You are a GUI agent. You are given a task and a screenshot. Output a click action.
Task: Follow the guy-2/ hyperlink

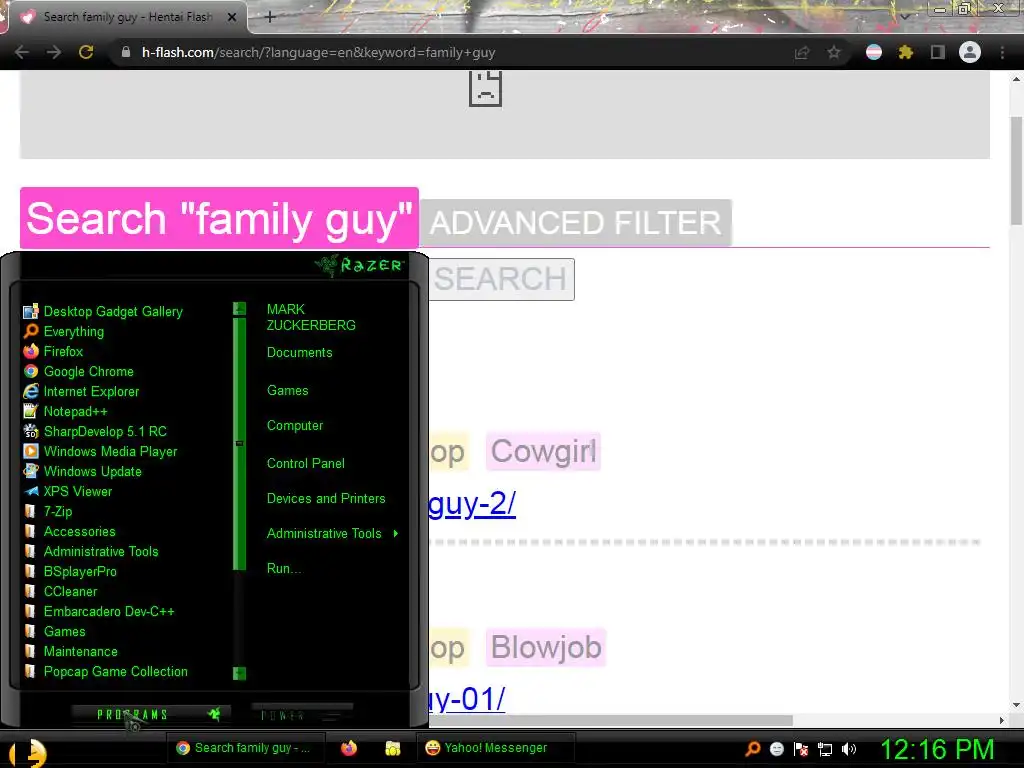(472, 504)
